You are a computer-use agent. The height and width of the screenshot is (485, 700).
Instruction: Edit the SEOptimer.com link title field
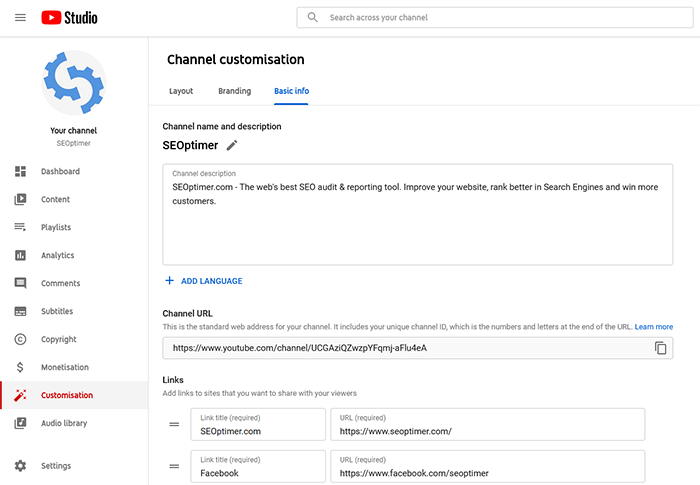tap(258, 424)
